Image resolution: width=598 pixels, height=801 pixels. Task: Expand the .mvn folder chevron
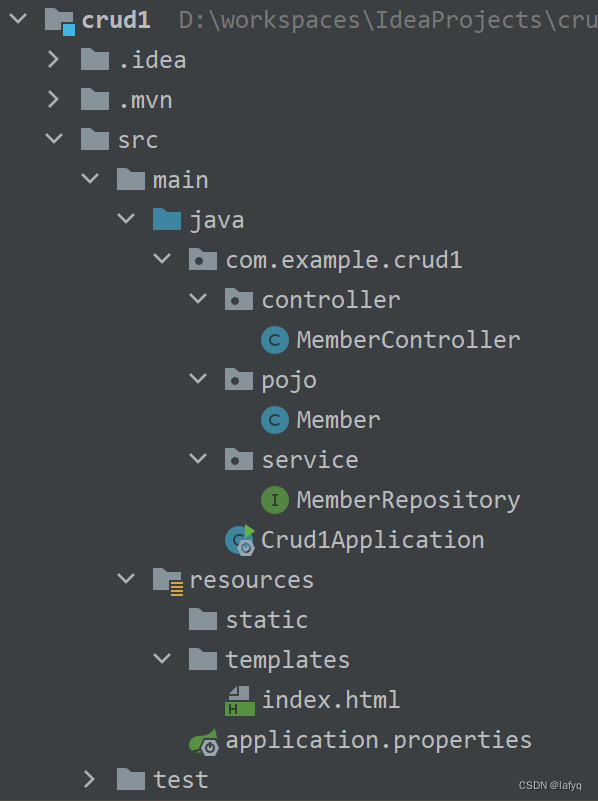pos(53,100)
